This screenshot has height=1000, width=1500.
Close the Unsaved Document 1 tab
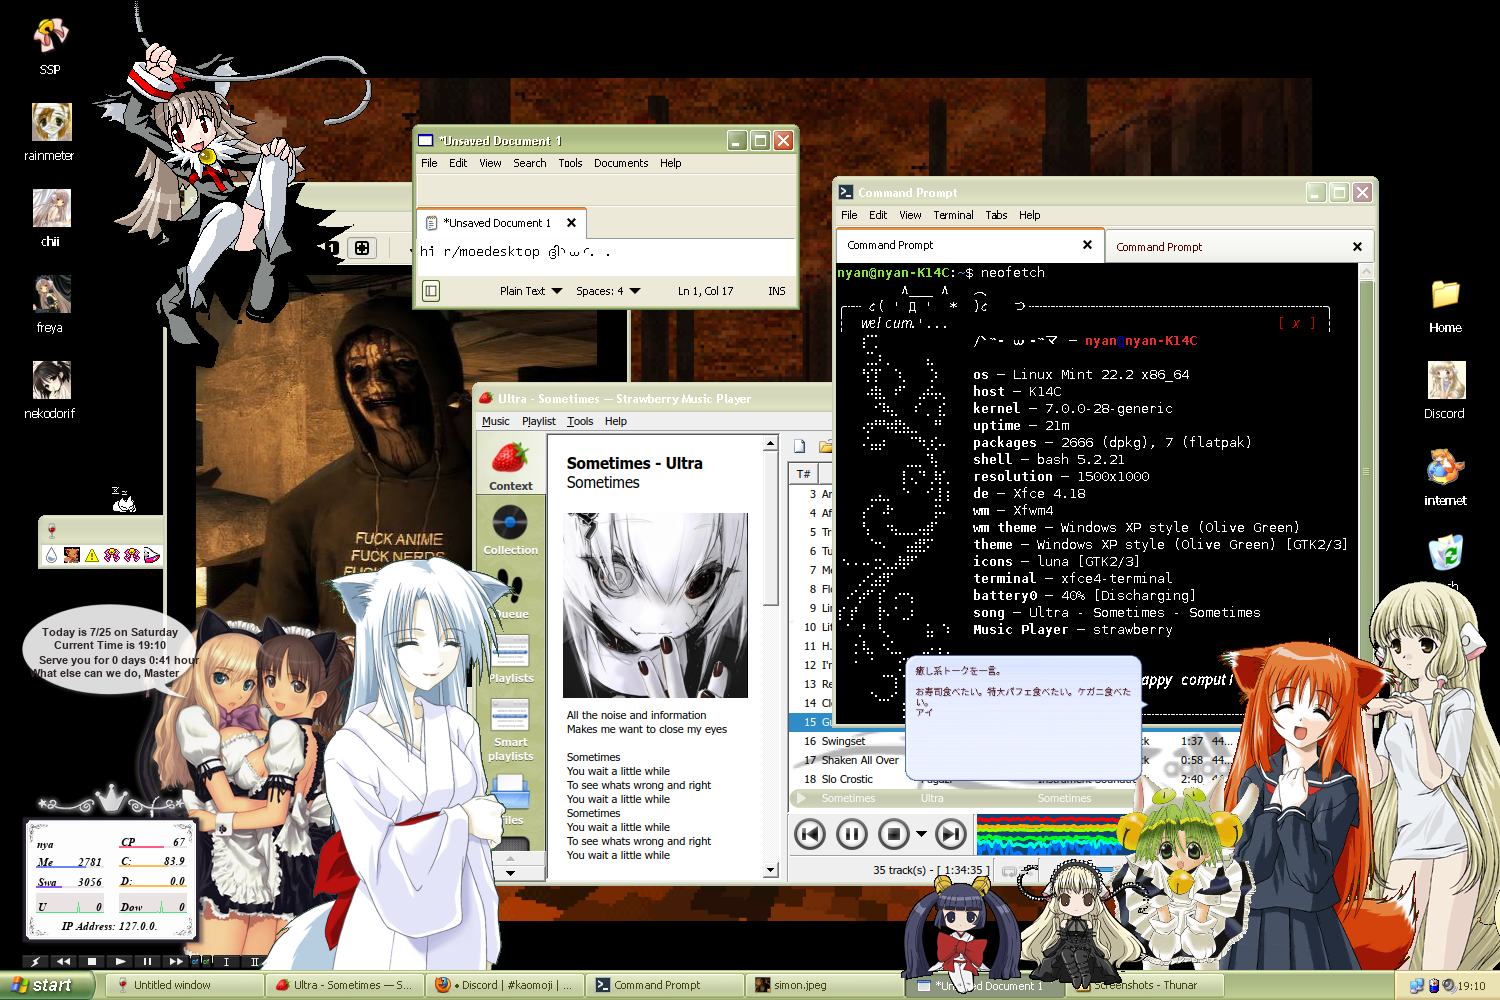(x=571, y=223)
